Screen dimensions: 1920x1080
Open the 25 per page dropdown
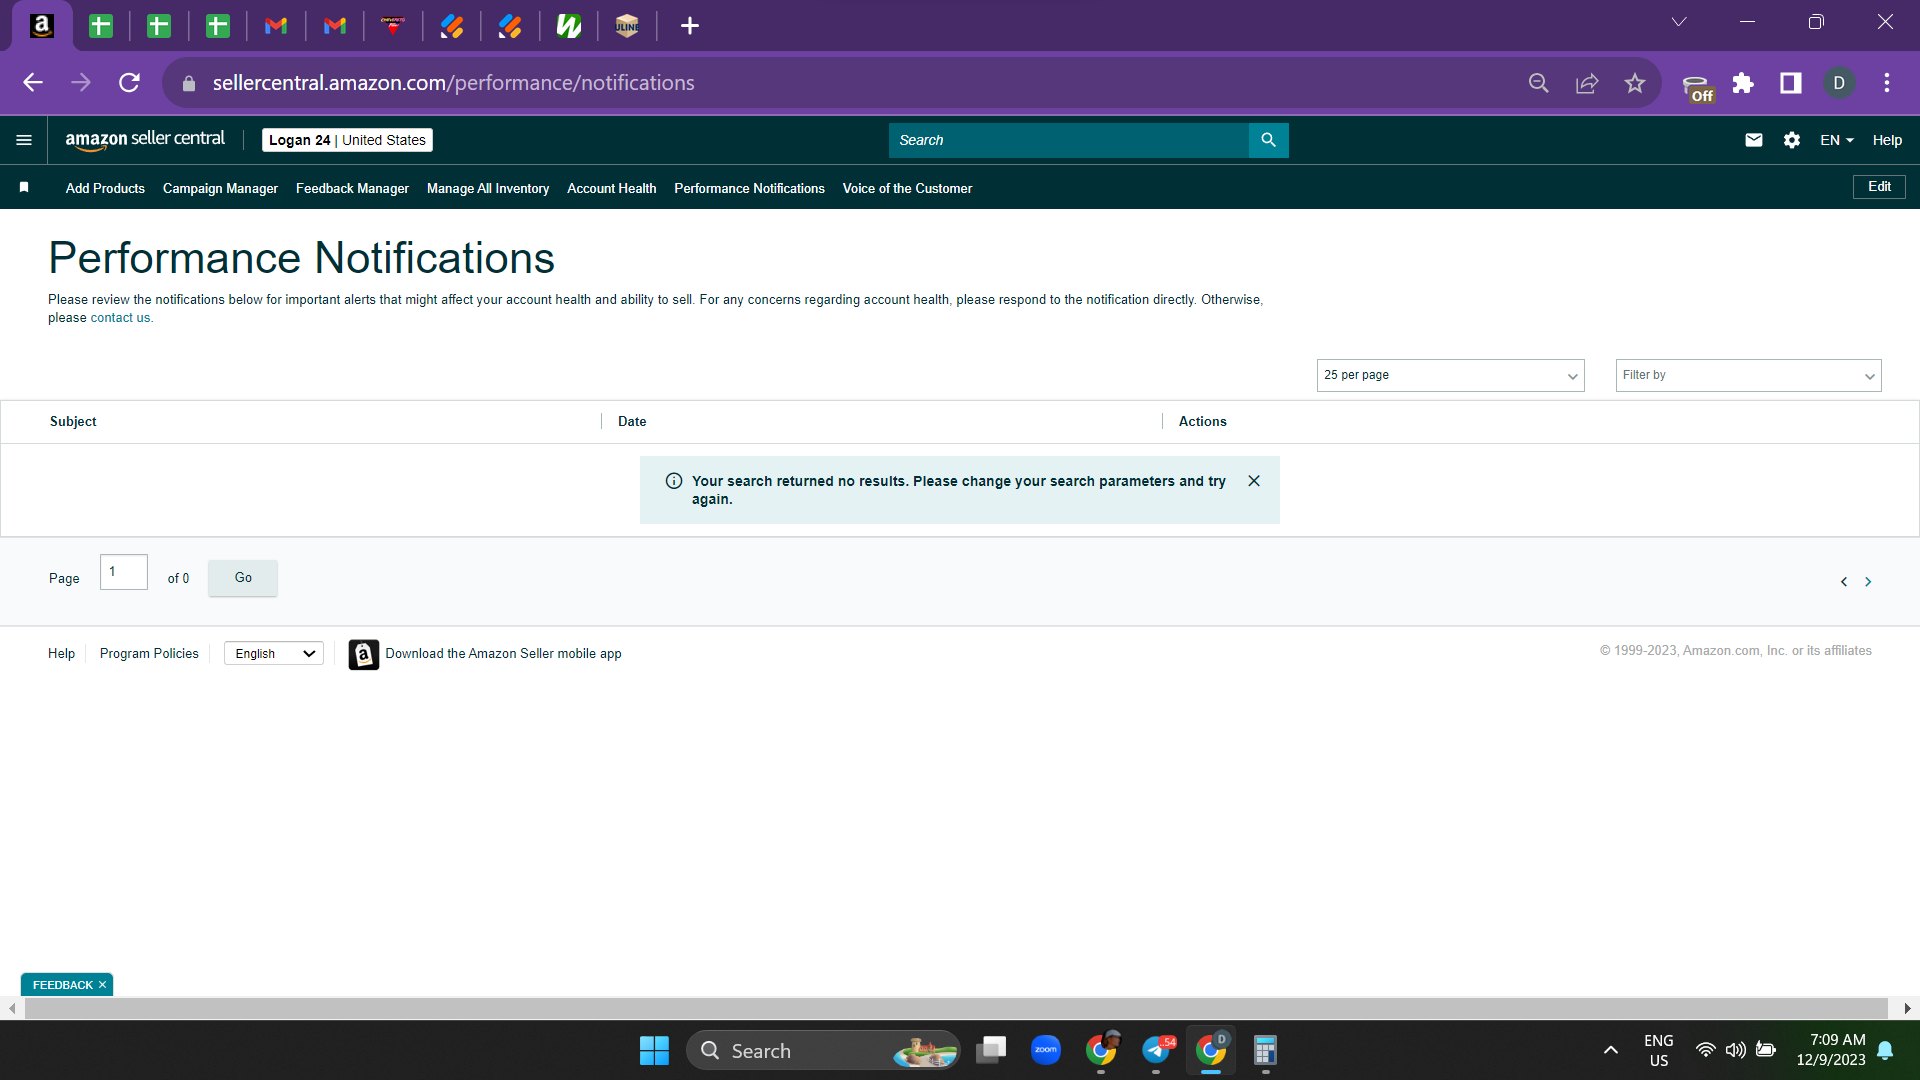click(x=1451, y=376)
